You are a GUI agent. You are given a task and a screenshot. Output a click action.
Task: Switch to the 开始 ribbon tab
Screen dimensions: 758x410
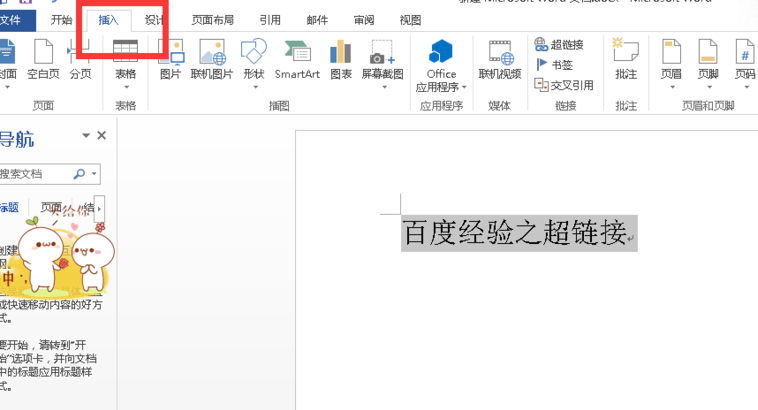pos(61,20)
